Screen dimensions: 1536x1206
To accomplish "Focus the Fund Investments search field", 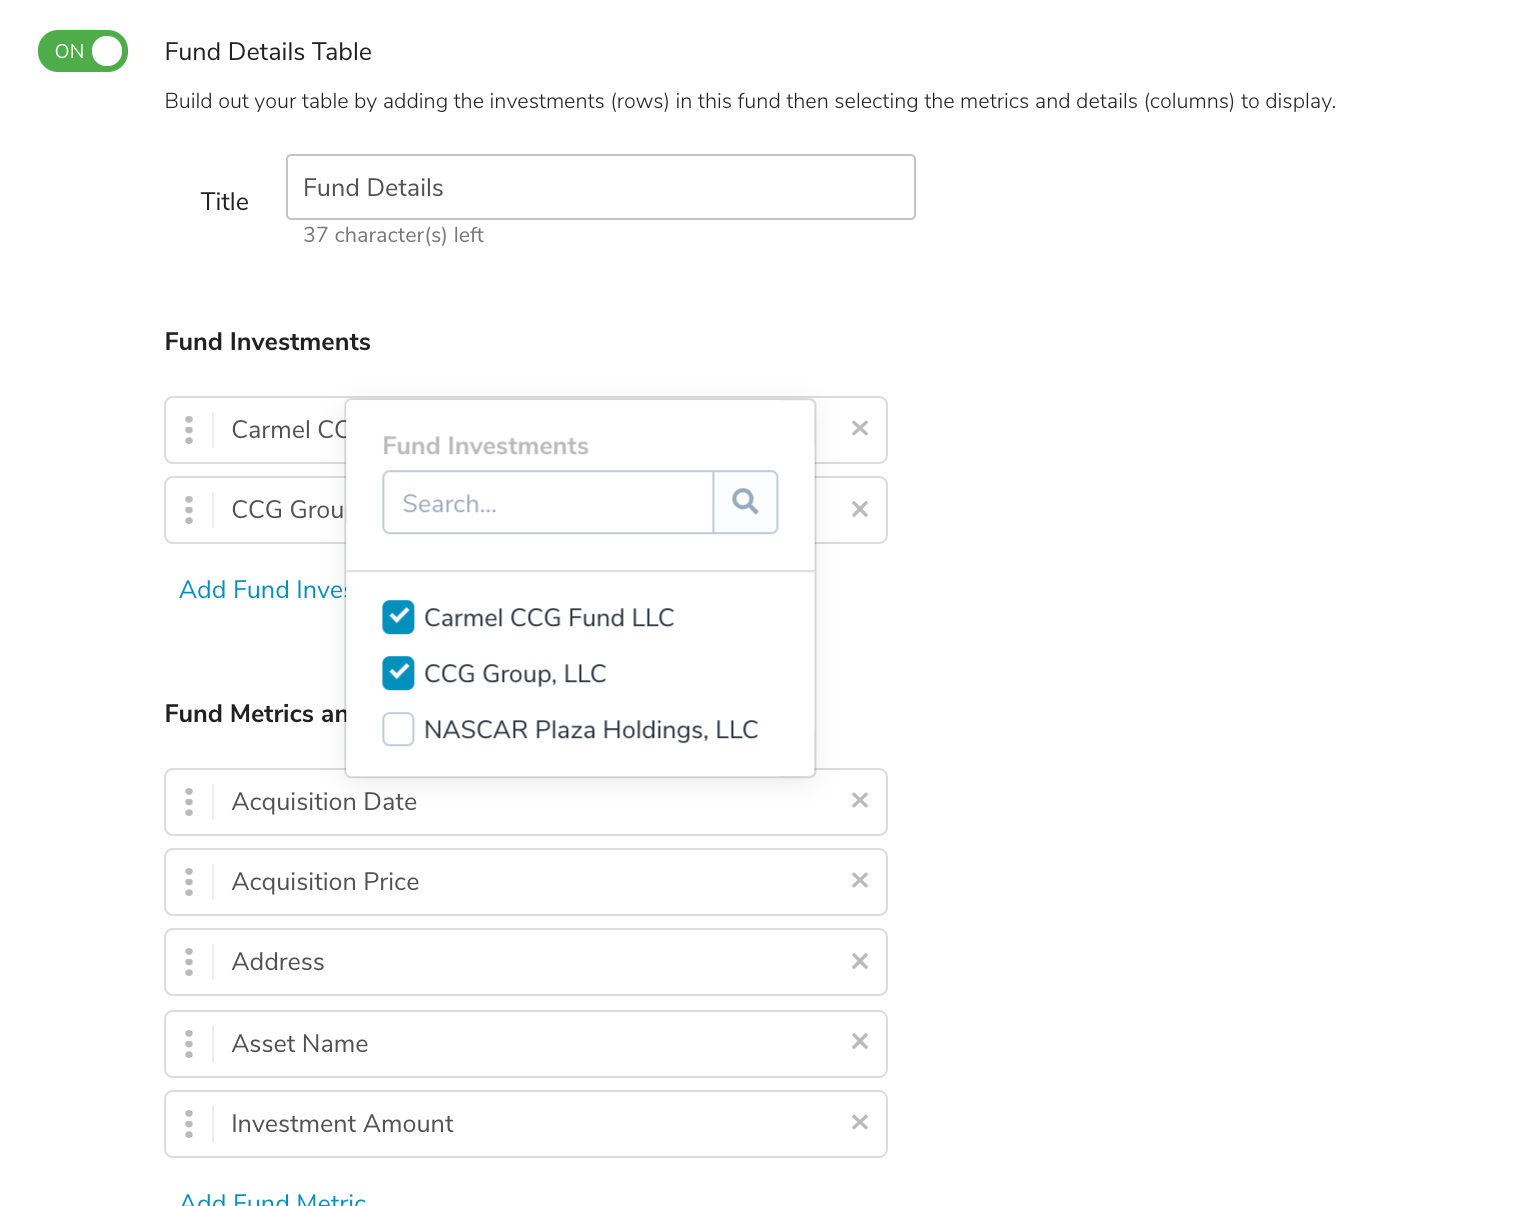I will pyautogui.click(x=548, y=503).
